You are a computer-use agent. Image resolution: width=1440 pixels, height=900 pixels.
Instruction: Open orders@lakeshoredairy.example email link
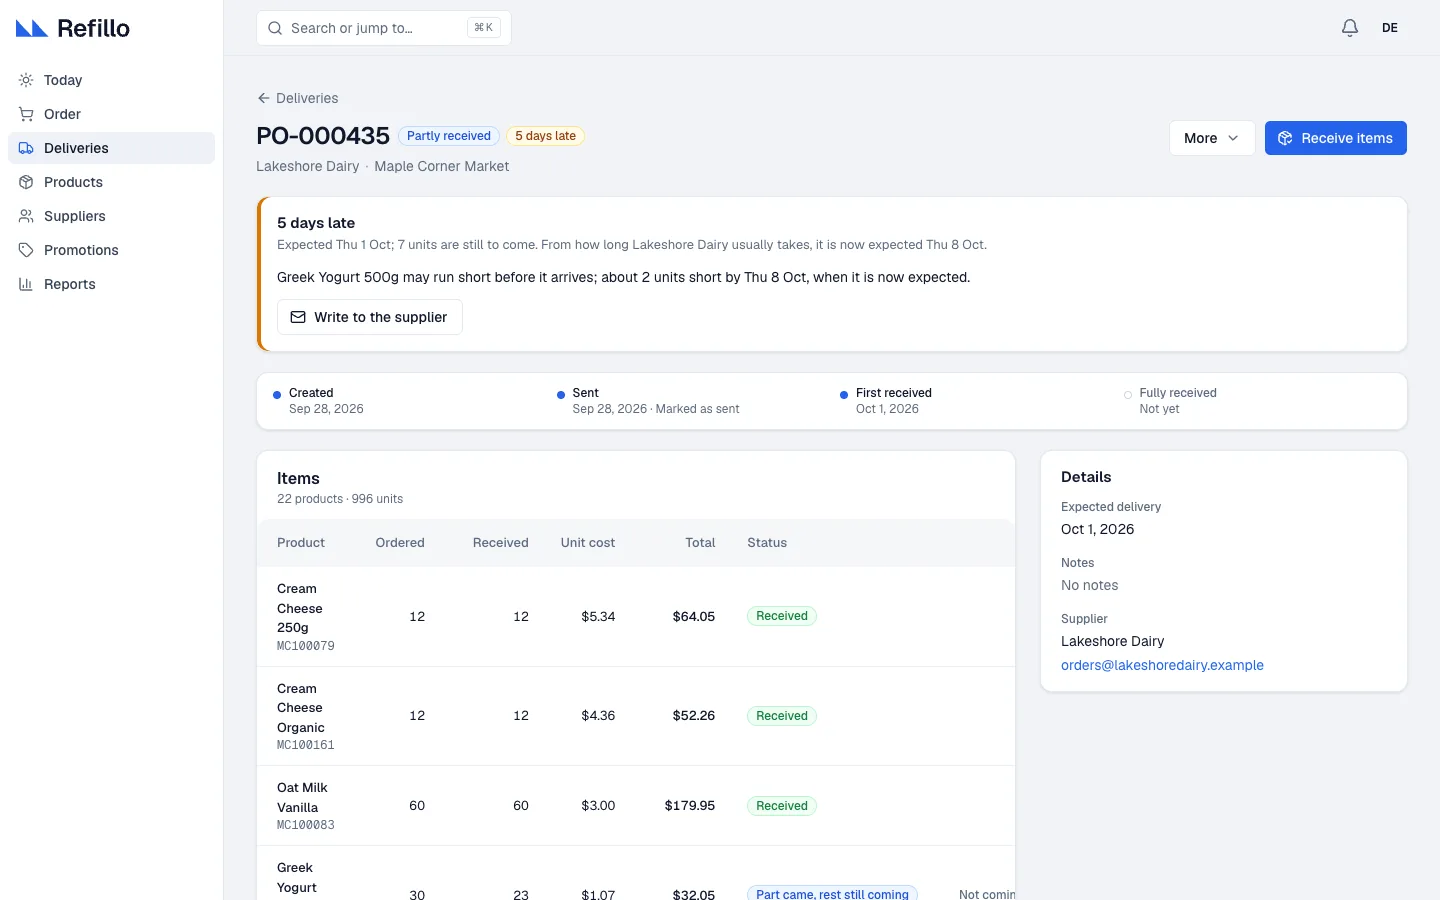pos(1162,665)
